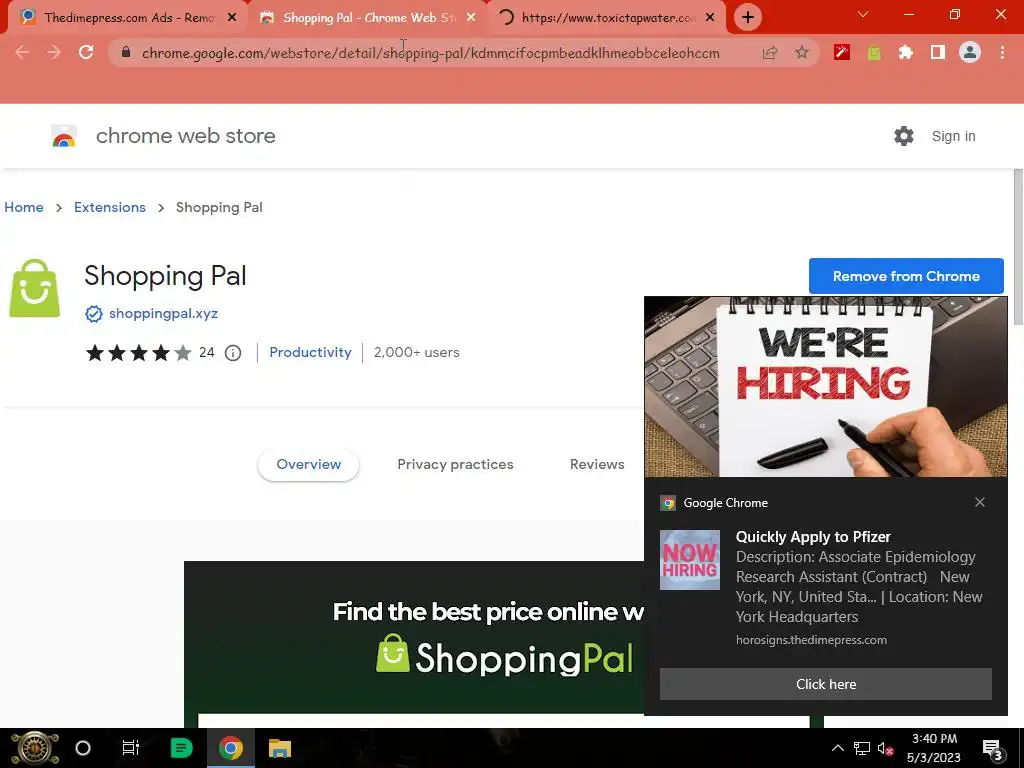The image size is (1024, 768).
Task: Open File Explorer from the taskbar
Action: pos(280,748)
